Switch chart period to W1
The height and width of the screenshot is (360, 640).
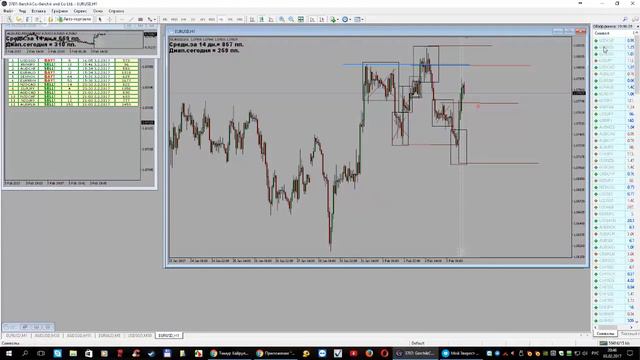coord(230,19)
